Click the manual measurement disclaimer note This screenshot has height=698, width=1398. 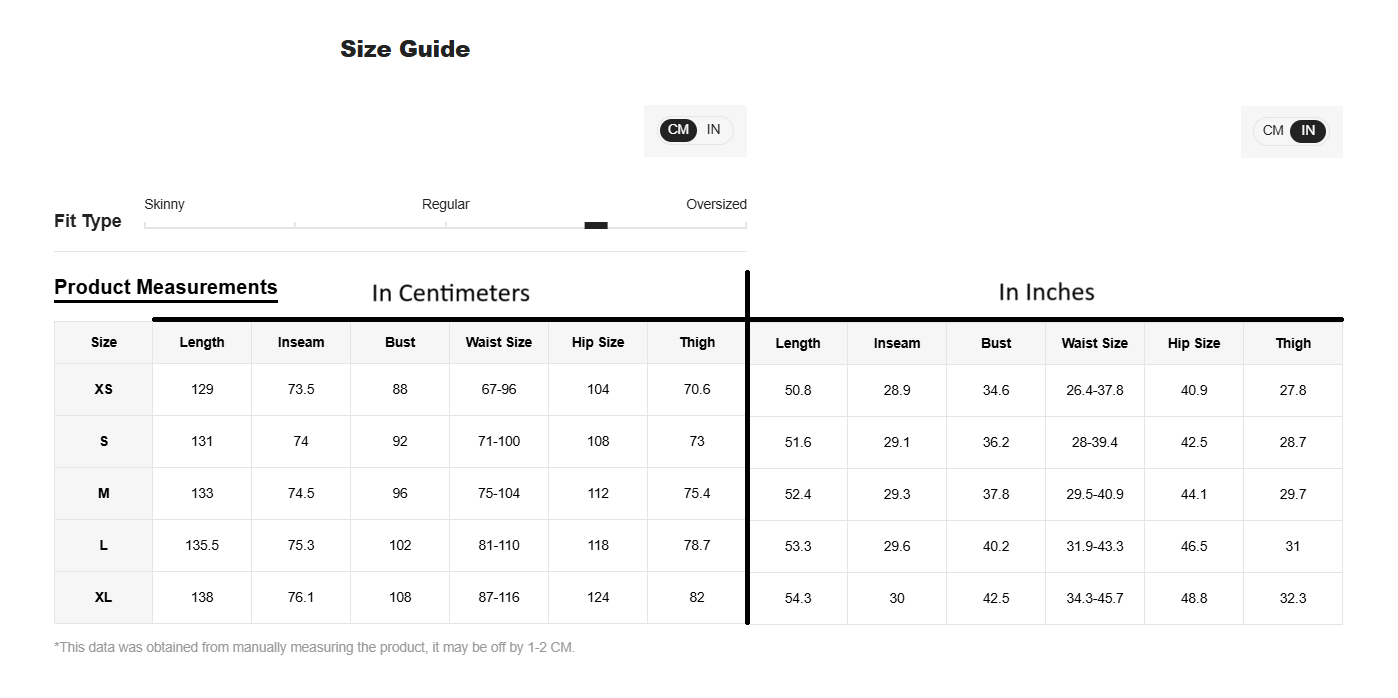[x=314, y=647]
